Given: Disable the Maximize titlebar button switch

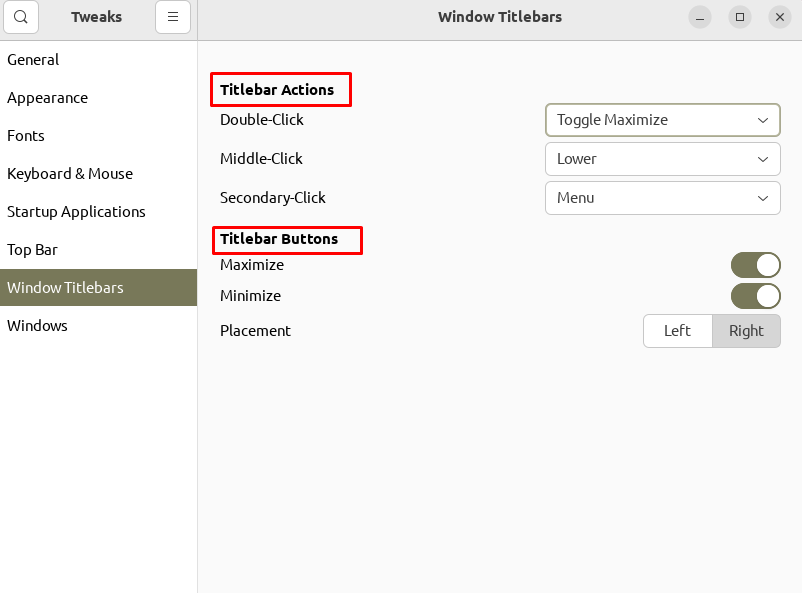Looking at the screenshot, I should pyautogui.click(x=755, y=265).
